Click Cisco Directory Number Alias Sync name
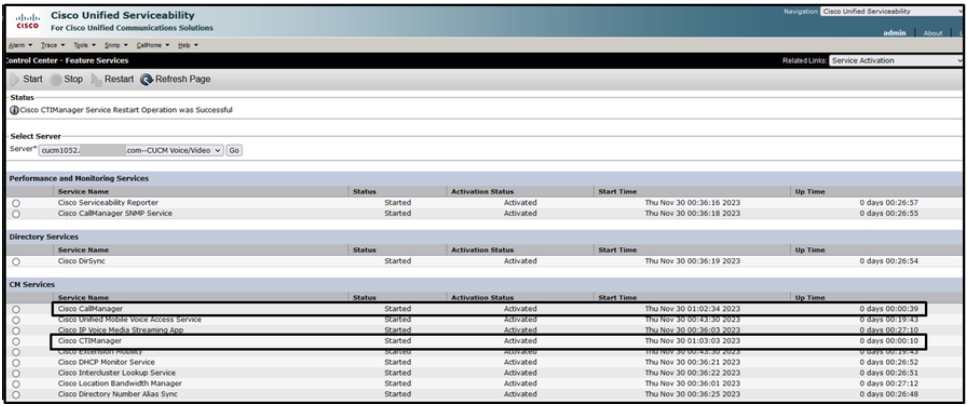This screenshot has width=968, height=407. click(x=120, y=393)
